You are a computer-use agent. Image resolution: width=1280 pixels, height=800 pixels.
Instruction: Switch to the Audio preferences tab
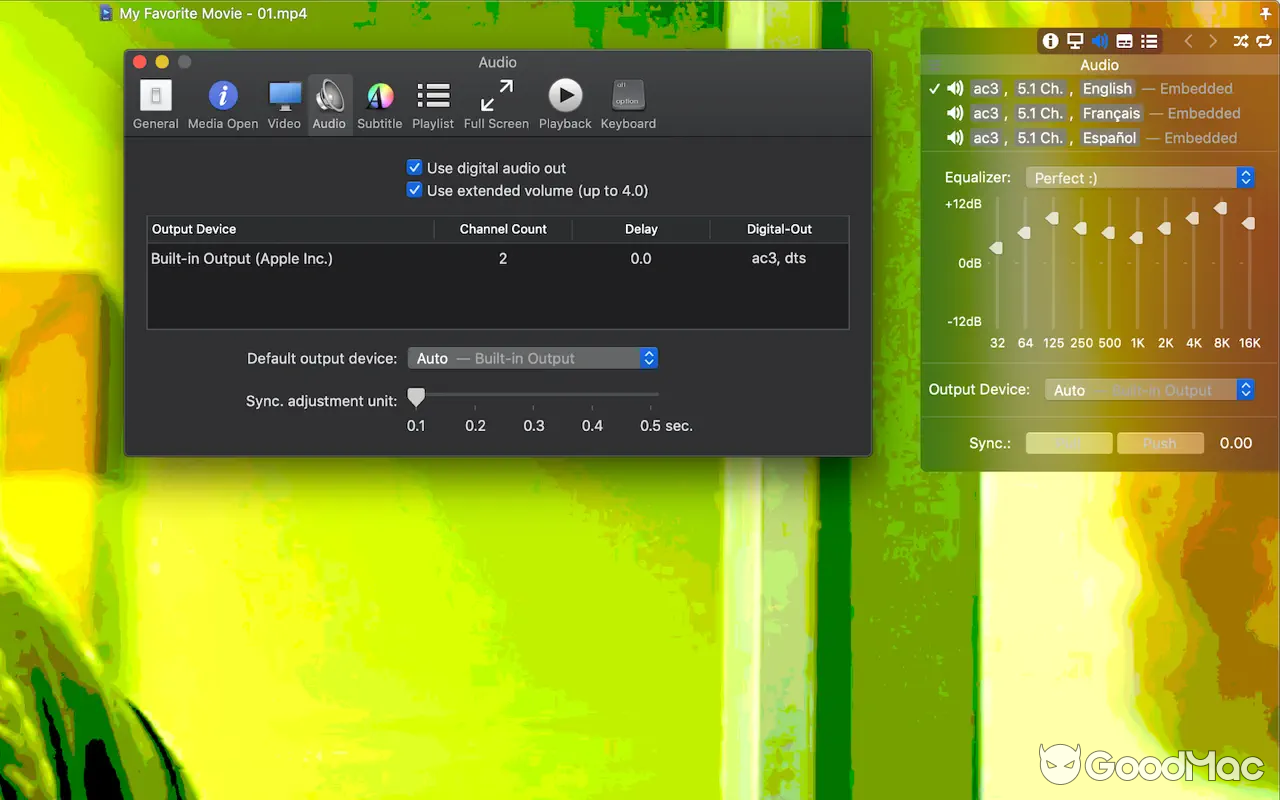[x=329, y=100]
